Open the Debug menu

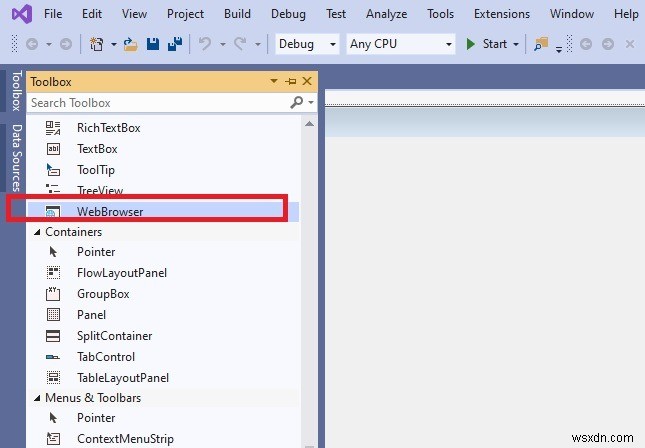tap(288, 14)
